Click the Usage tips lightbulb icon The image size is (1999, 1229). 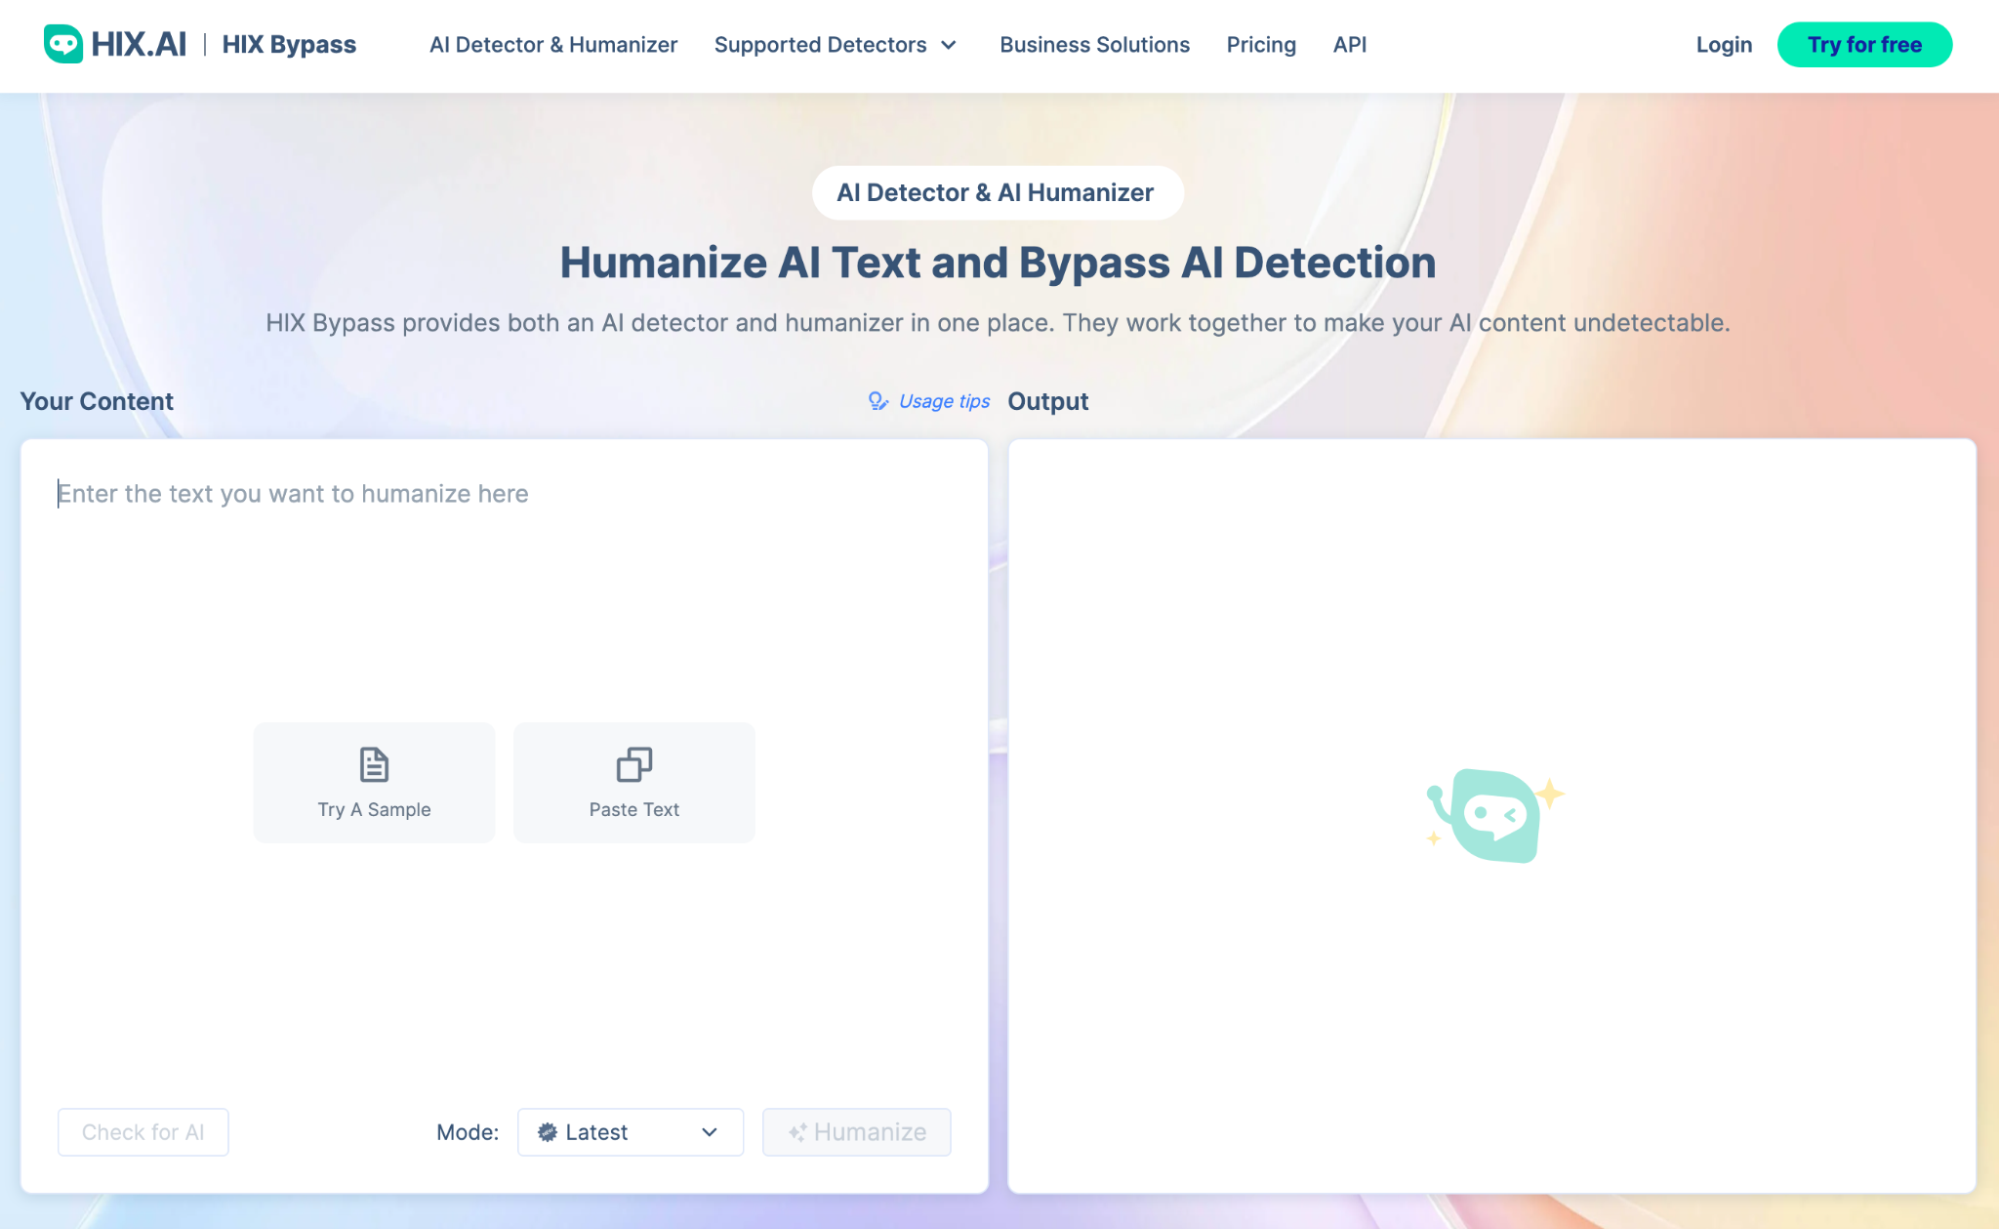tap(878, 401)
